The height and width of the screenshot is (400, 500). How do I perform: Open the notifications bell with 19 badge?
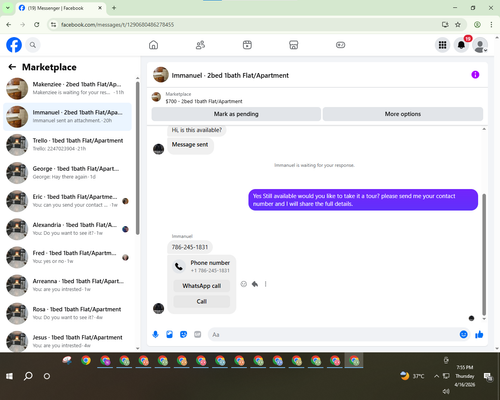[x=461, y=45]
